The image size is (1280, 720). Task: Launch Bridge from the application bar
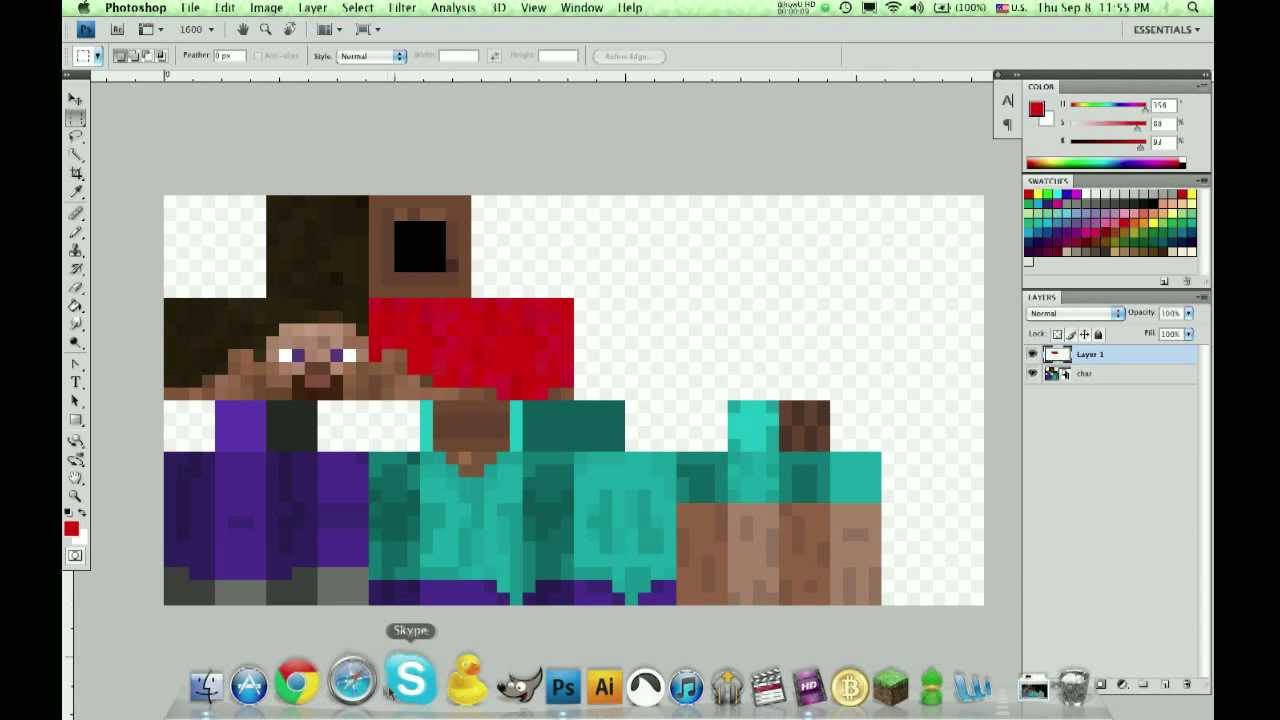tap(117, 29)
